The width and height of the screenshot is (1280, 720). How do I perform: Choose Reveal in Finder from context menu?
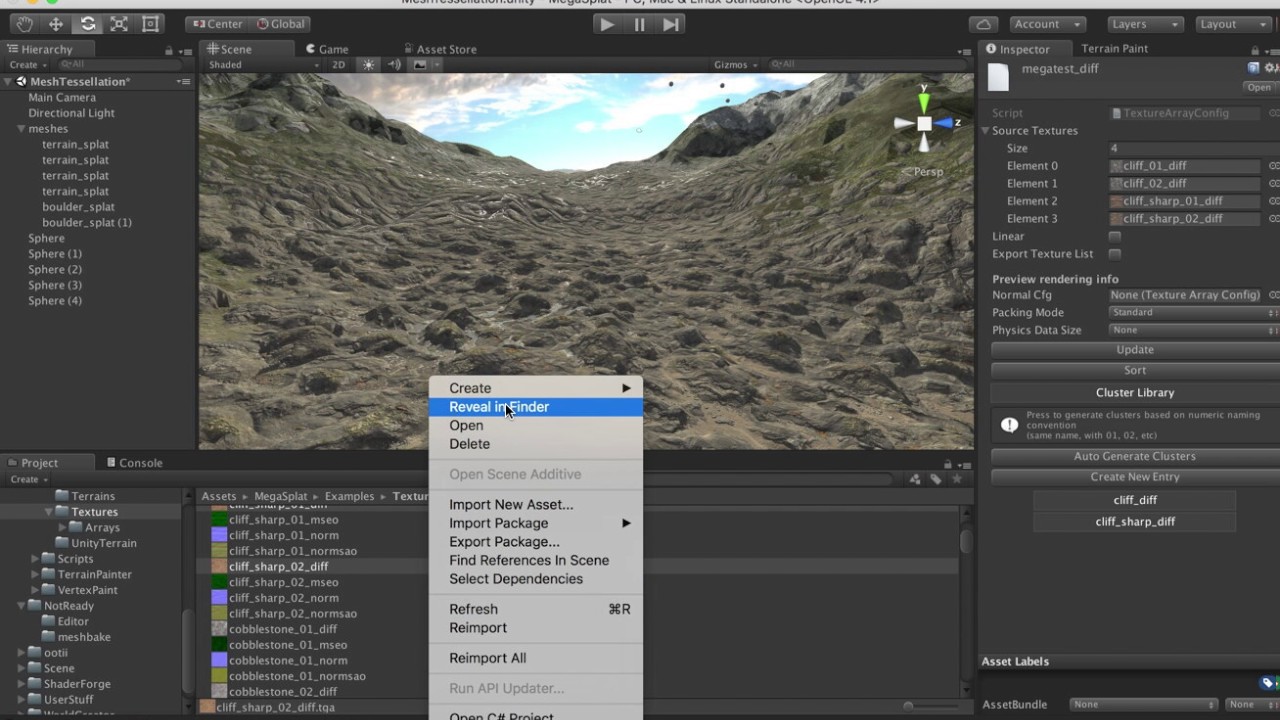click(x=536, y=407)
